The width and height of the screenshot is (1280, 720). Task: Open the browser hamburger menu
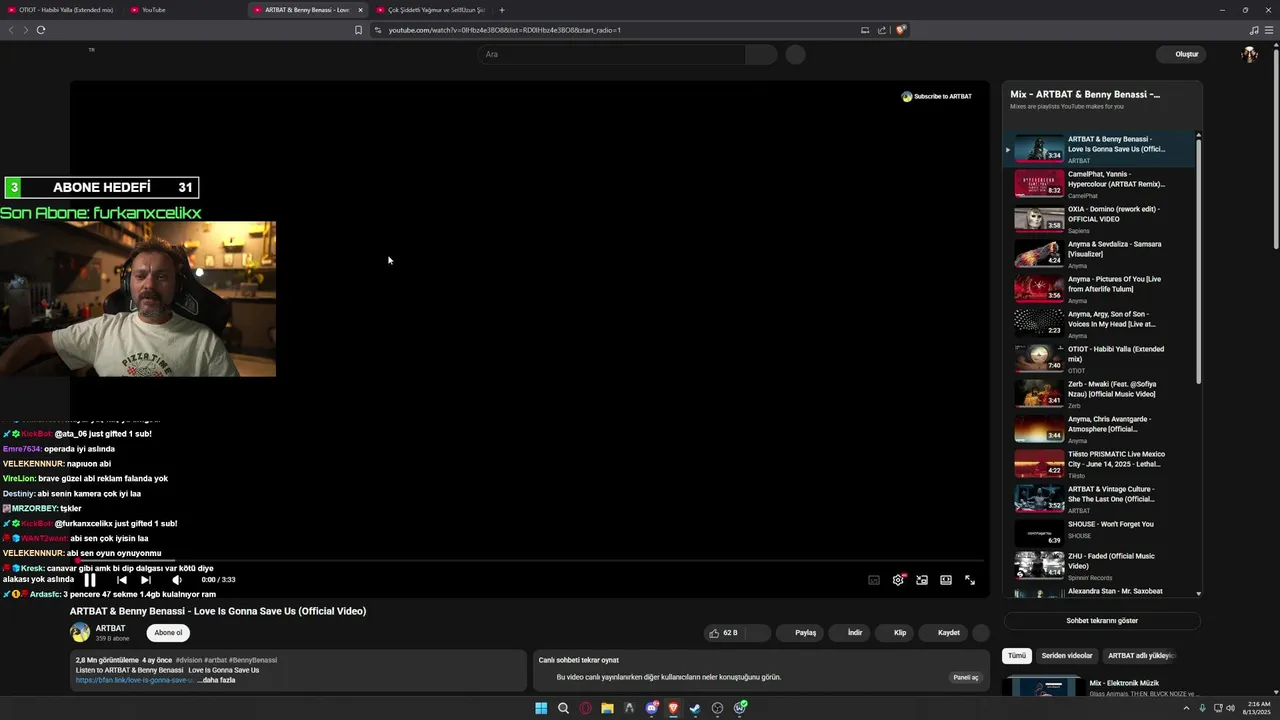pos(1269,30)
